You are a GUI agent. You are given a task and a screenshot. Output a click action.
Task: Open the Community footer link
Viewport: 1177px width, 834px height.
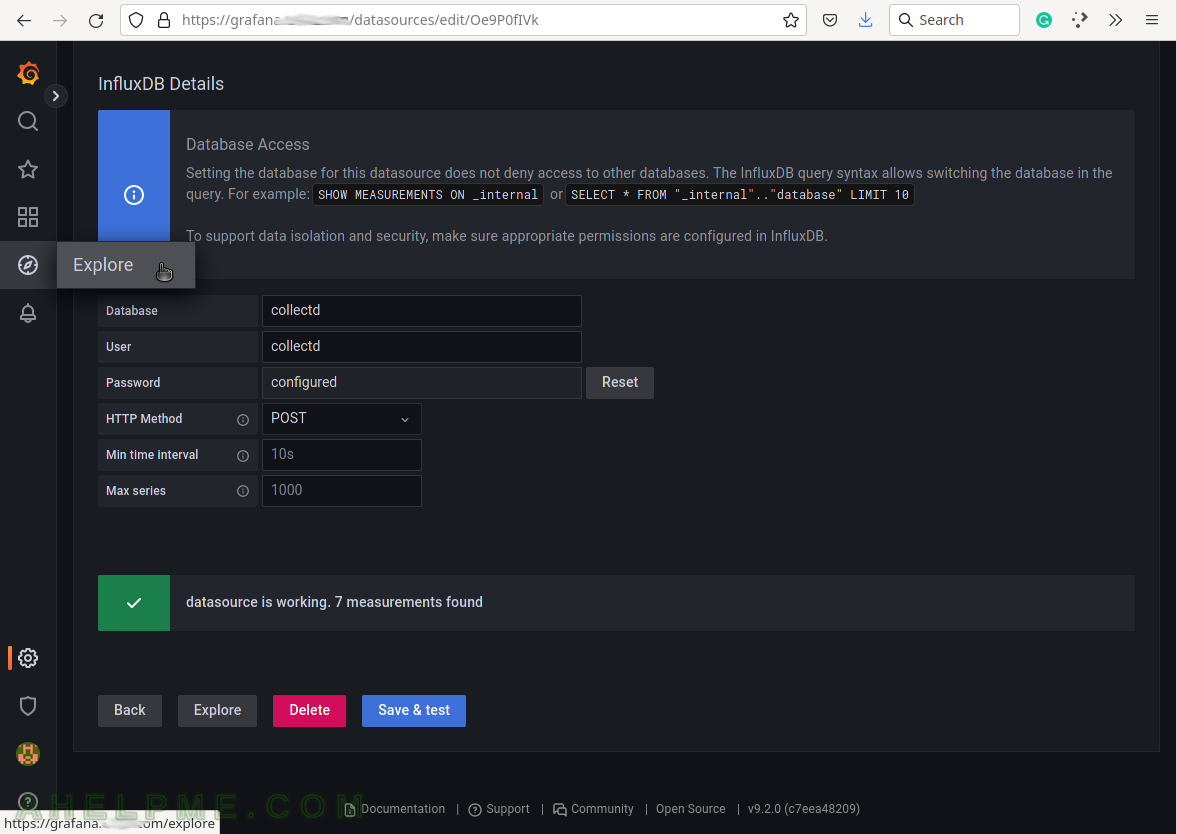(x=594, y=809)
